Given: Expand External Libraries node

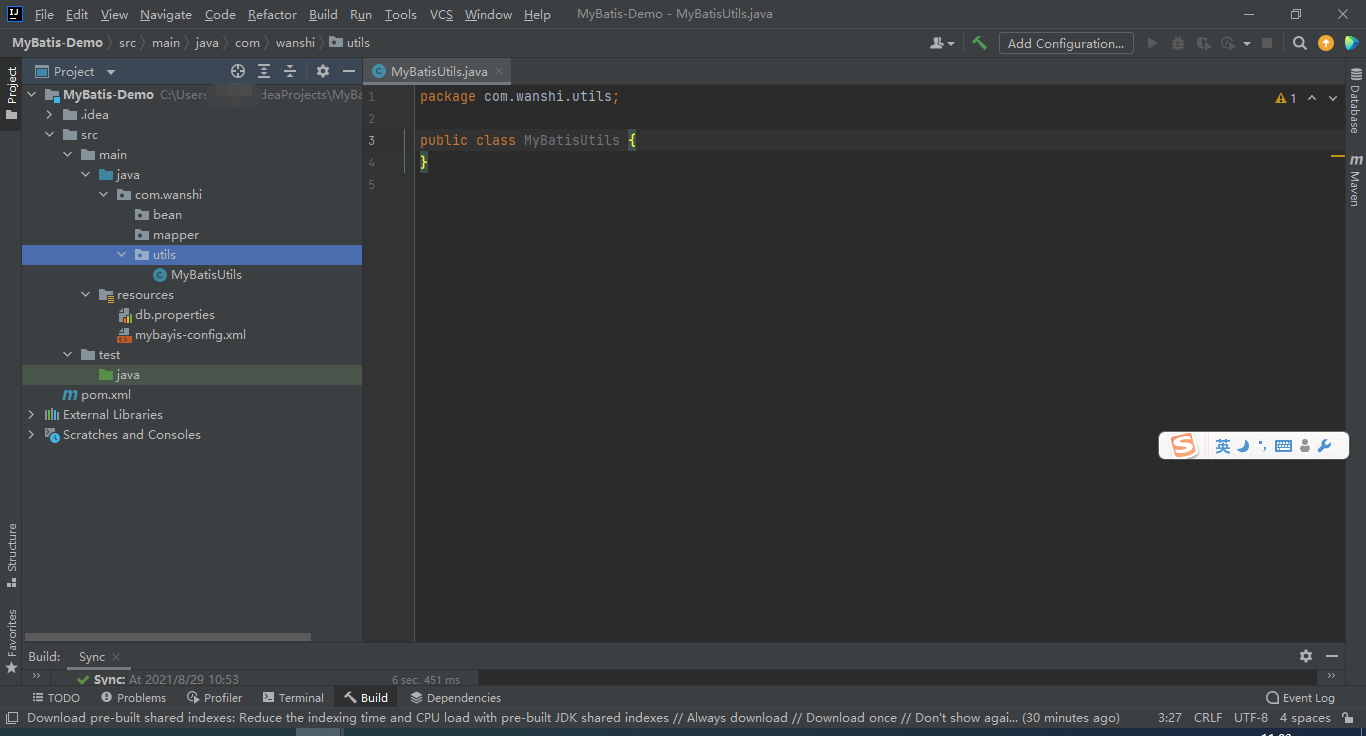Looking at the screenshot, I should pyautogui.click(x=31, y=415).
